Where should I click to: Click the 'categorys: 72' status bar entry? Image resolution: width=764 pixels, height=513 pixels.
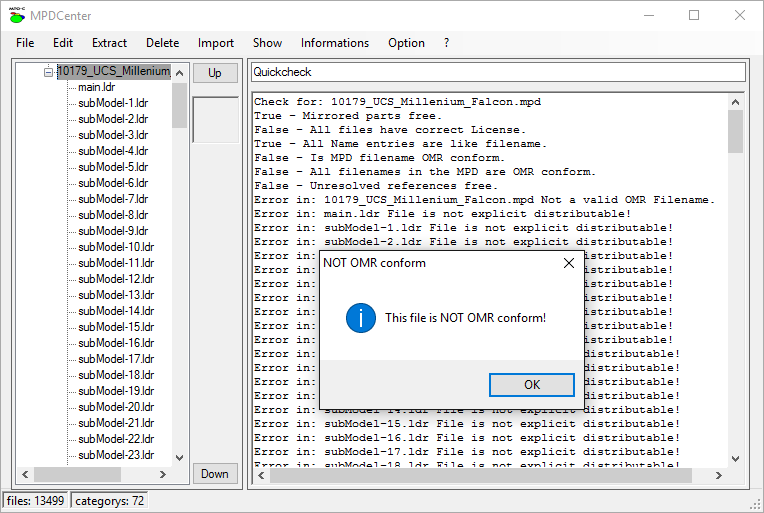(109, 501)
